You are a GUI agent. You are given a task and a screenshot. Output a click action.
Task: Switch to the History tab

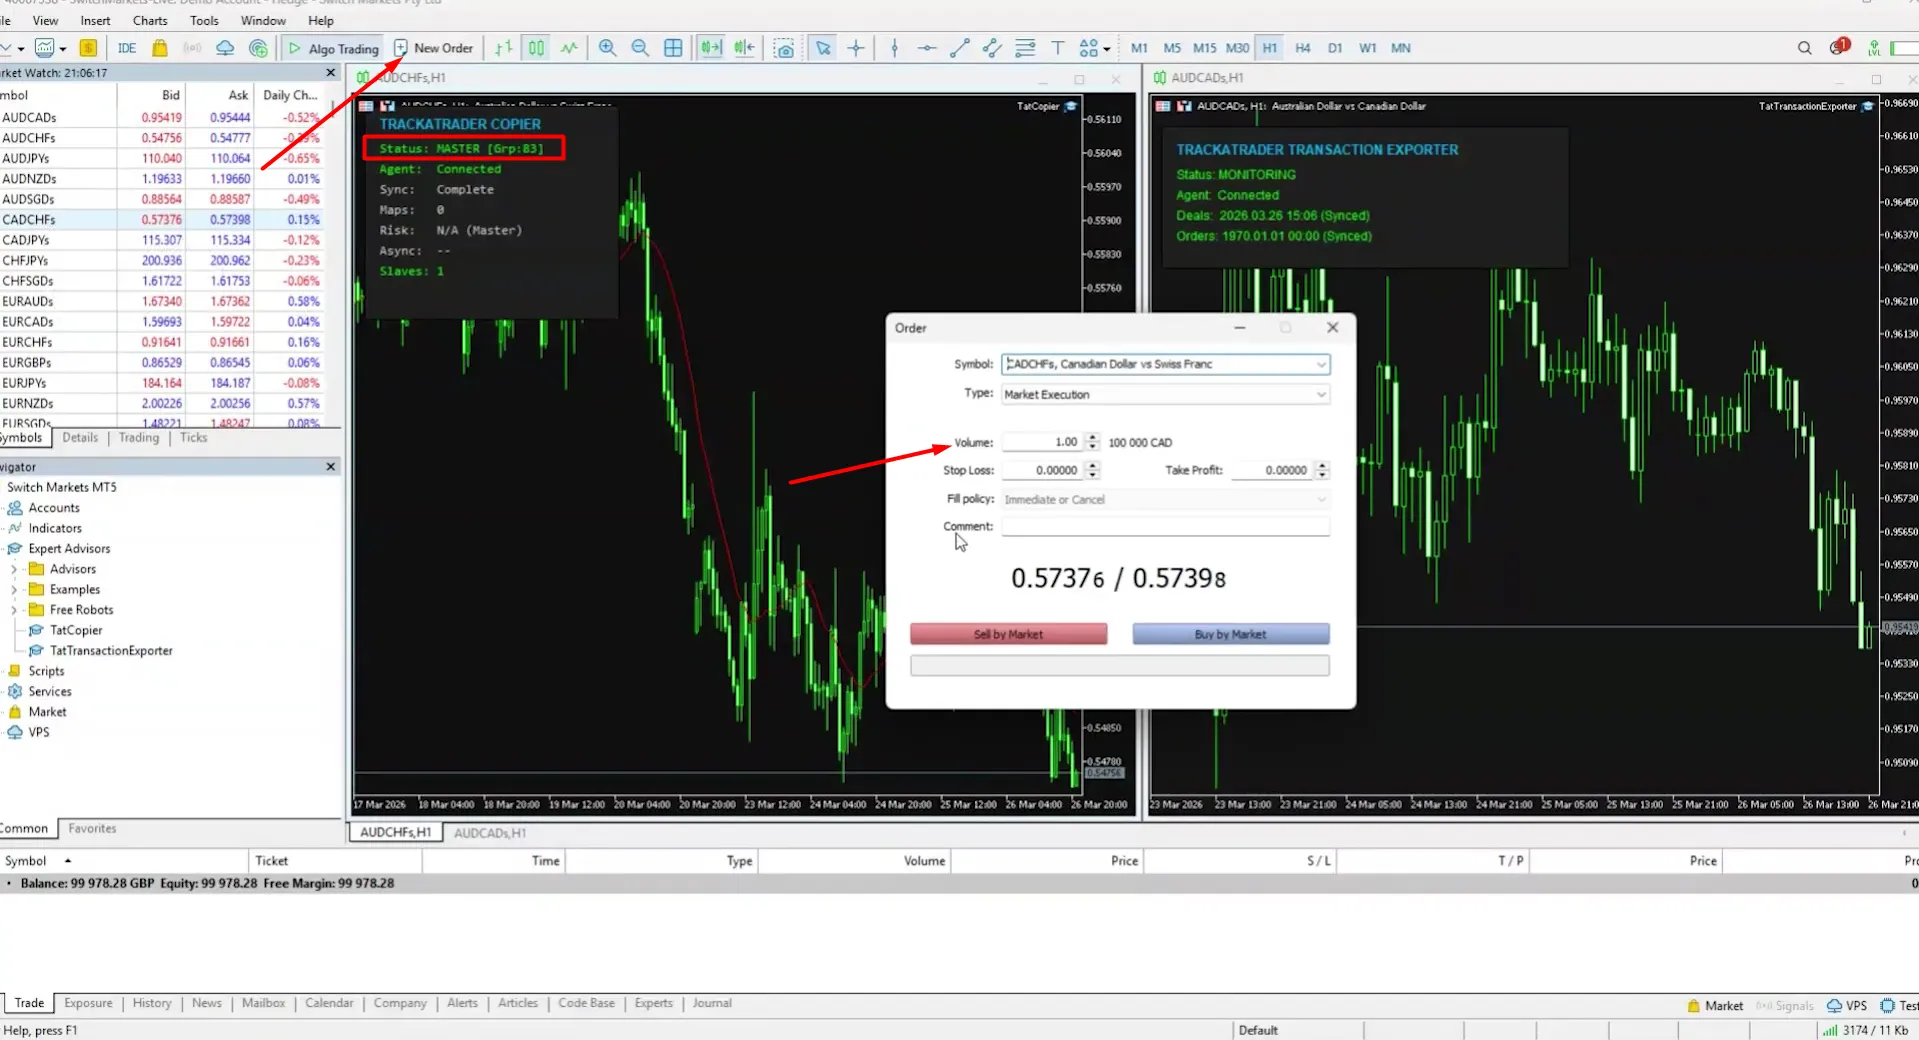tap(152, 1003)
